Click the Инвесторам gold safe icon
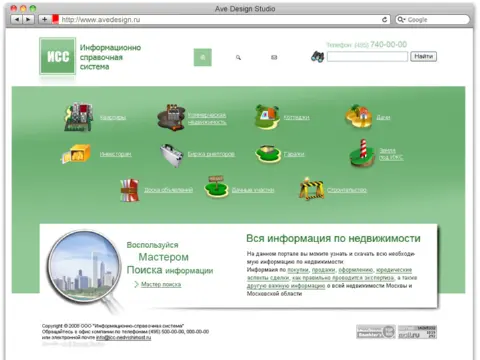This screenshot has width=480, height=360. [76, 154]
